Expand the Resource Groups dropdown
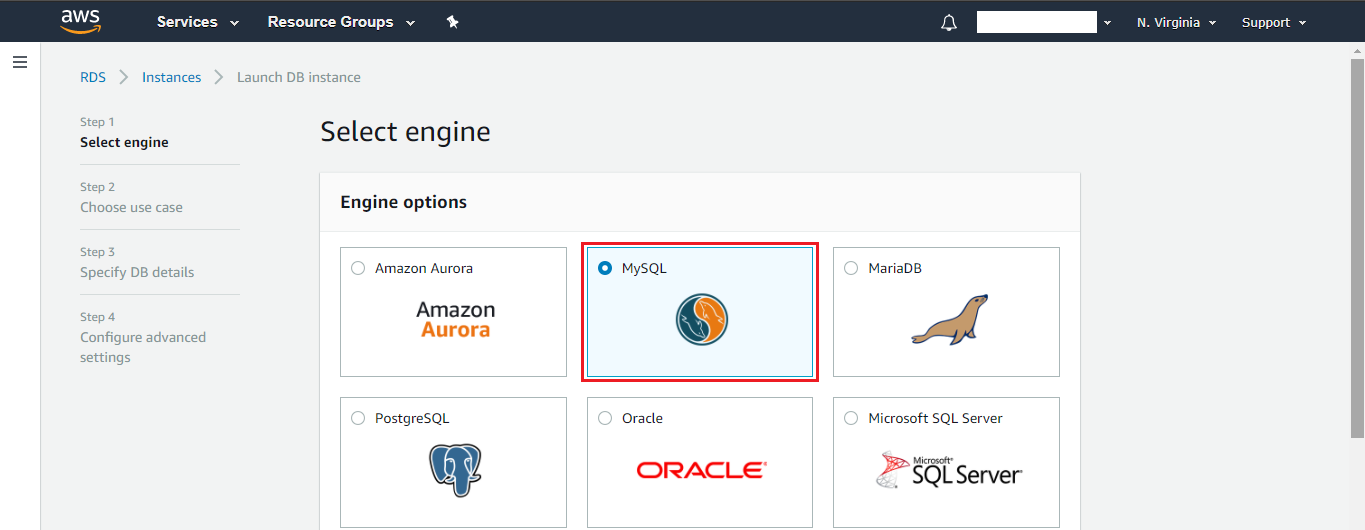This screenshot has width=1365, height=530. 341,22
